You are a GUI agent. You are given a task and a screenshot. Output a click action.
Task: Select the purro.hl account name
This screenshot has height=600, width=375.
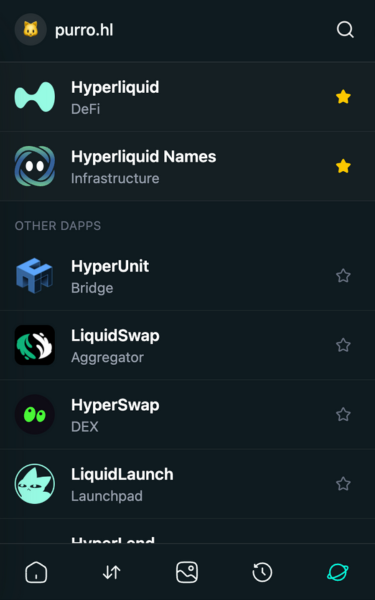[84, 30]
